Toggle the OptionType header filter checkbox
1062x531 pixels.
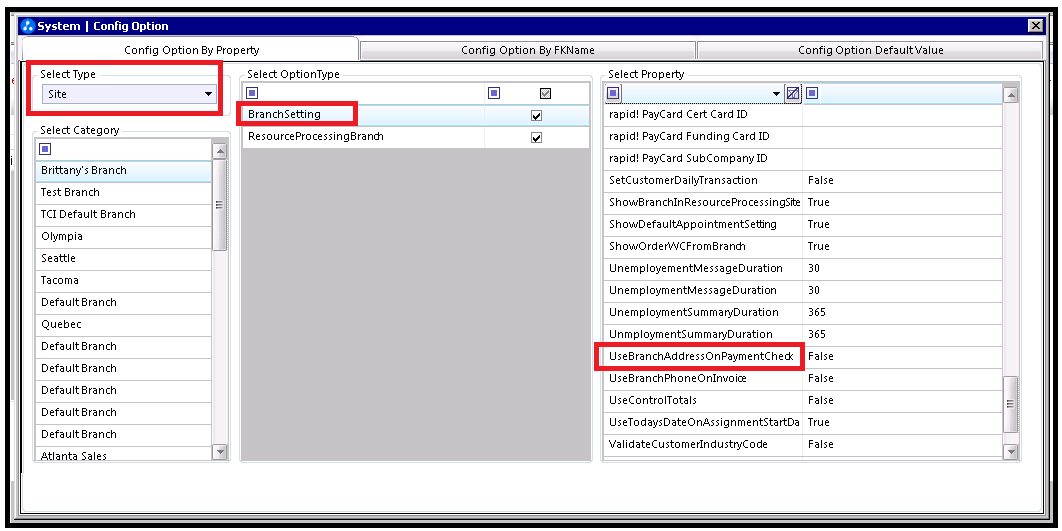click(545, 93)
